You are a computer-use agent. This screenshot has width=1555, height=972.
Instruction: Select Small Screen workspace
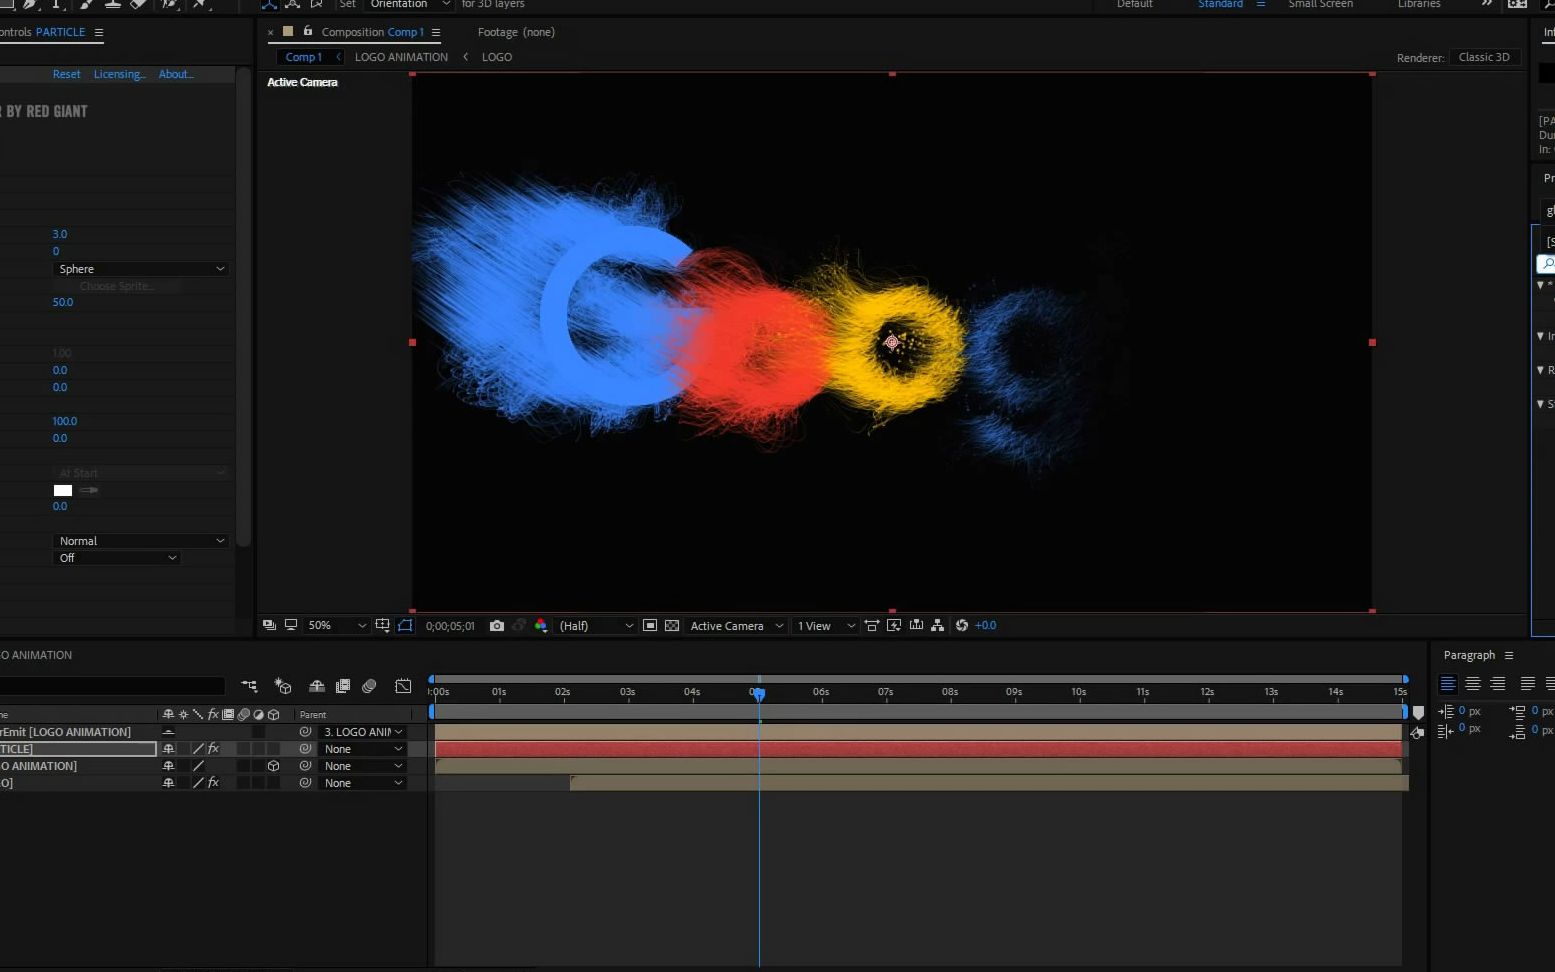pyautogui.click(x=1320, y=4)
